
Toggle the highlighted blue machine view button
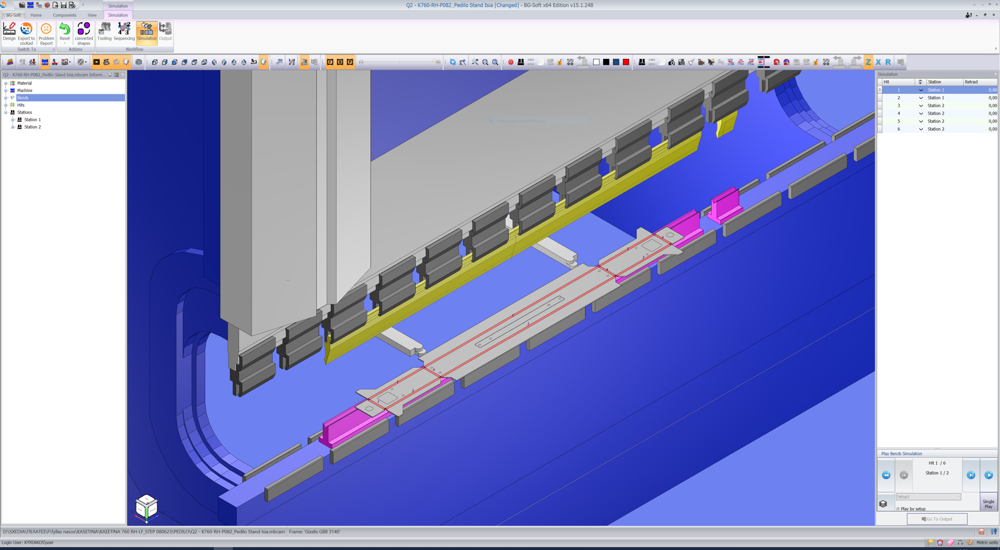[x=45, y=62]
